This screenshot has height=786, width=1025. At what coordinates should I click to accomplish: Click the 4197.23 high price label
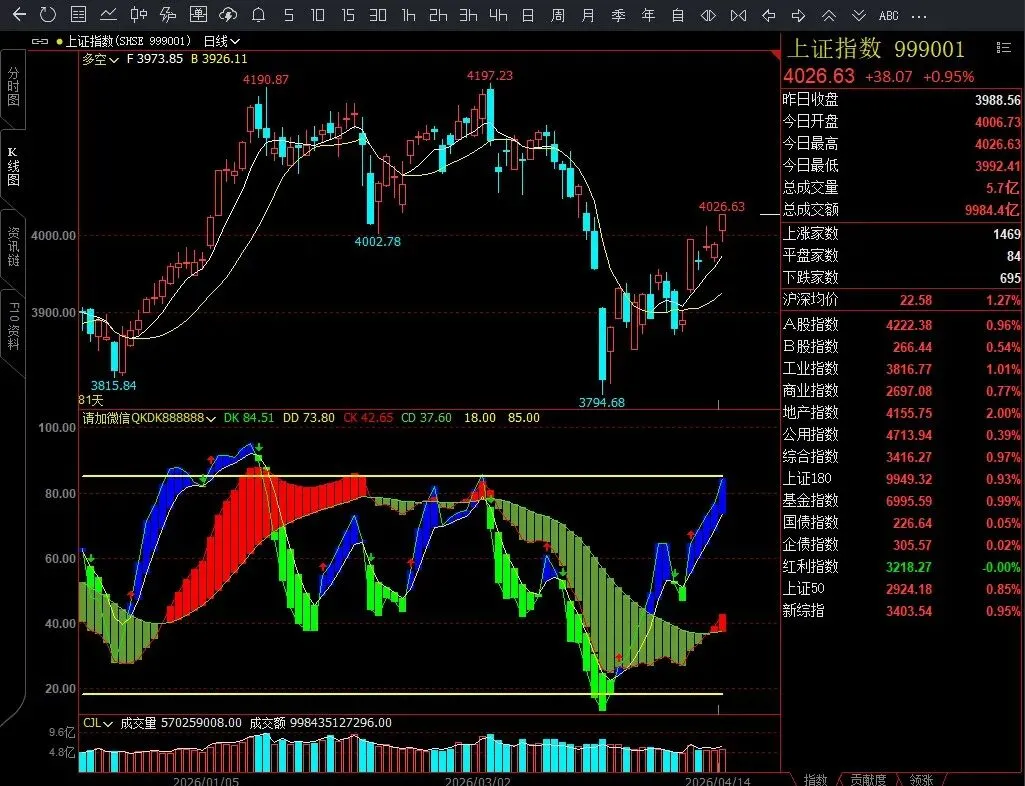(x=490, y=76)
